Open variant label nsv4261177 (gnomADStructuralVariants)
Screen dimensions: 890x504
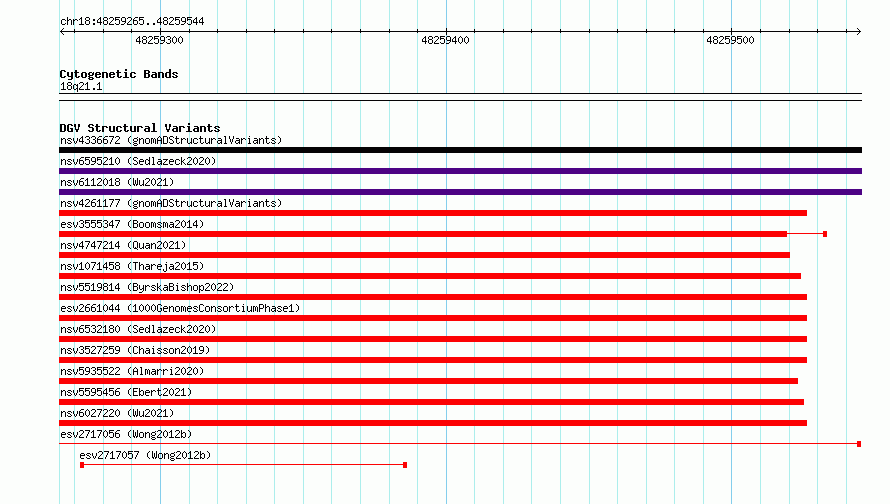pyautogui.click(x=171, y=203)
